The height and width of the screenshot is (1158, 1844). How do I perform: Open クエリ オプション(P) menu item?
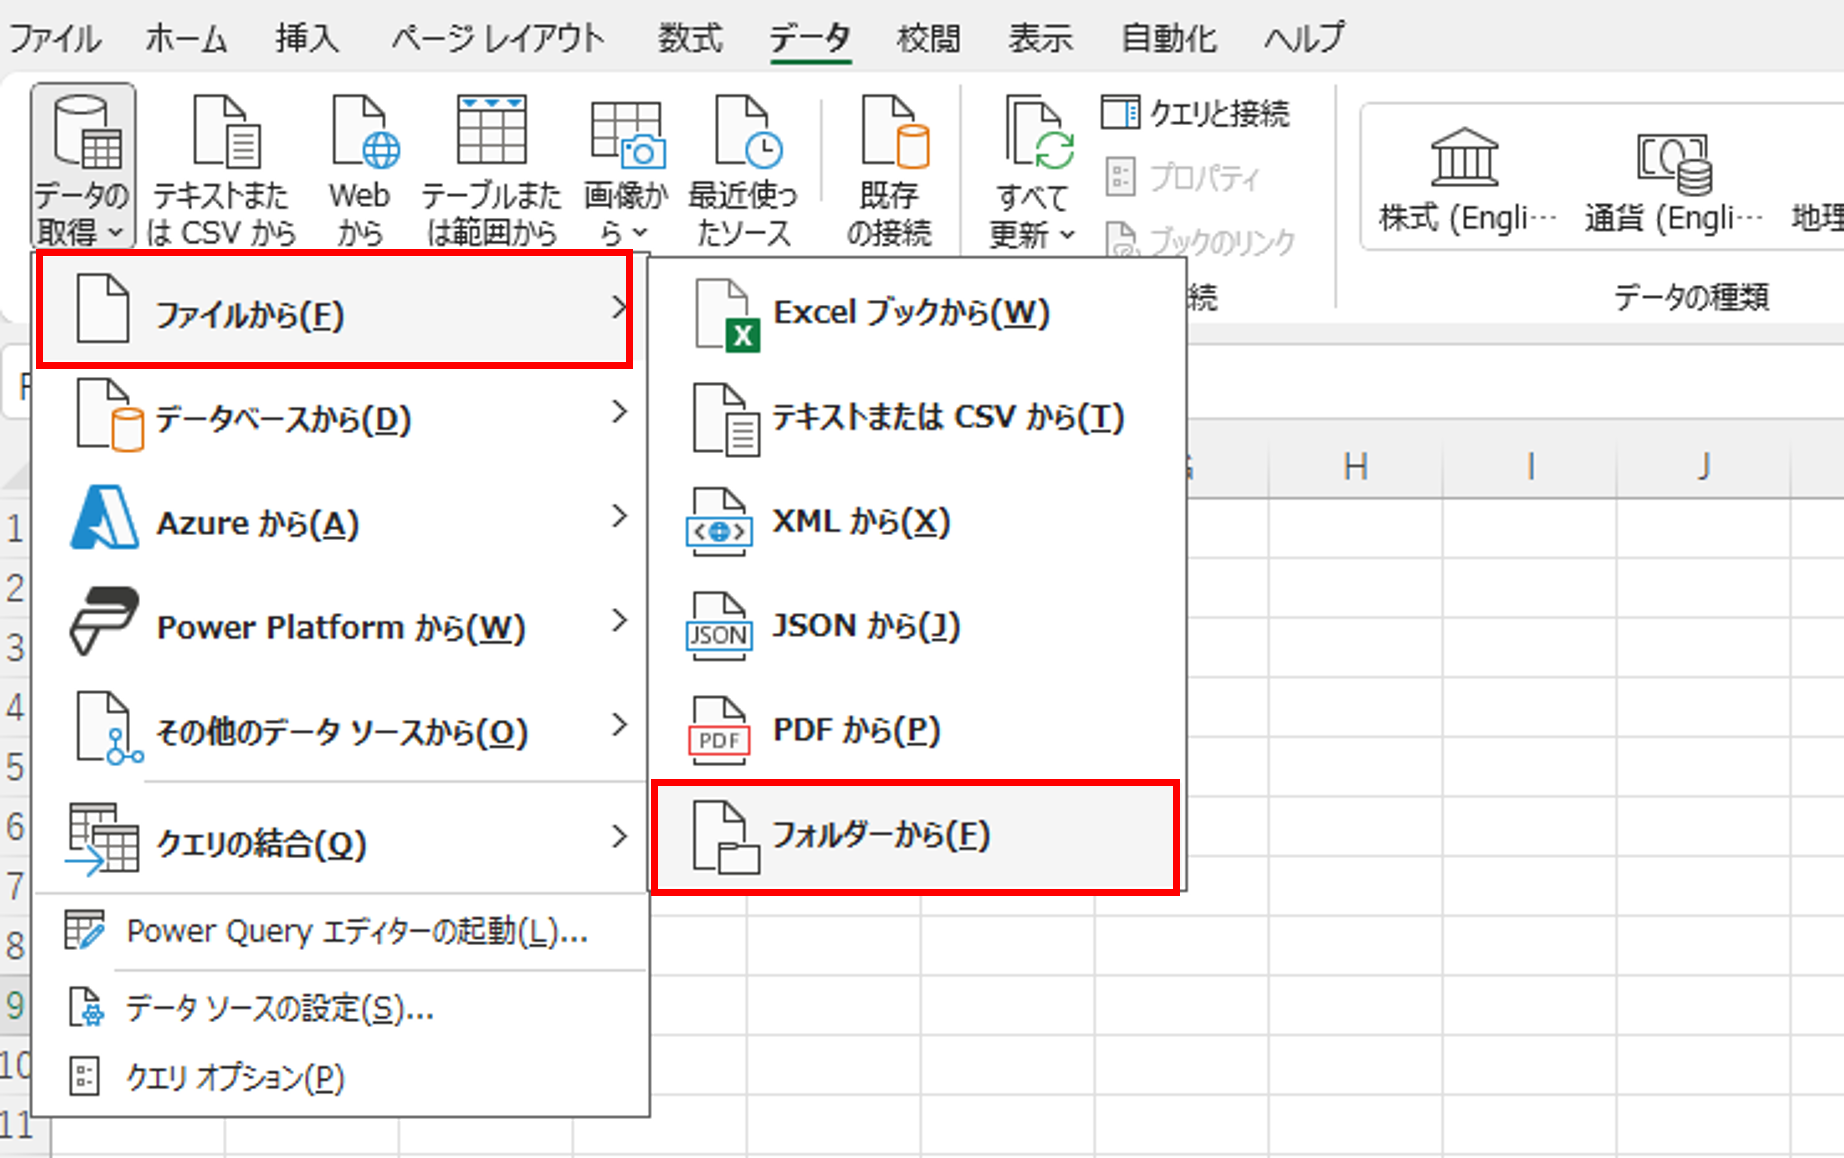pos(340,1077)
